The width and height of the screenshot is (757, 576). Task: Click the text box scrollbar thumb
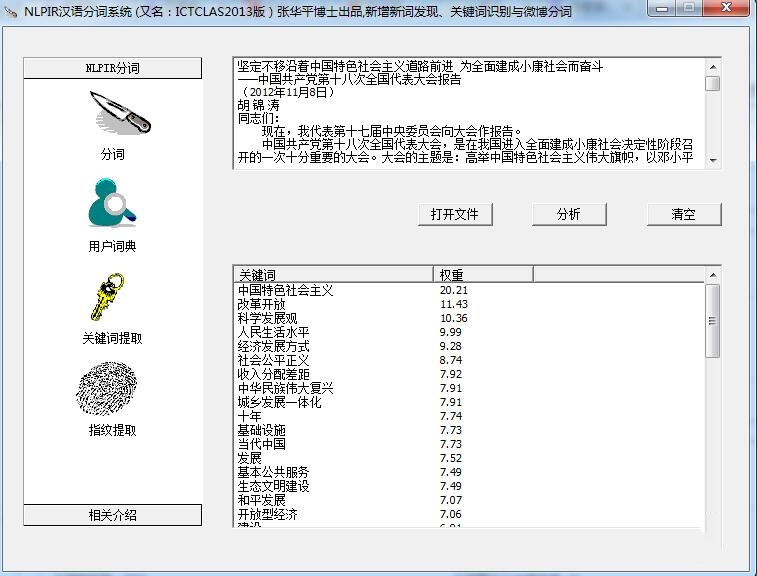tap(713, 84)
